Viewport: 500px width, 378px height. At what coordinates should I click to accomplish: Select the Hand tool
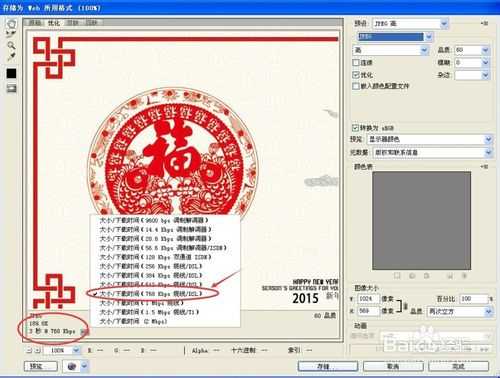point(11,24)
